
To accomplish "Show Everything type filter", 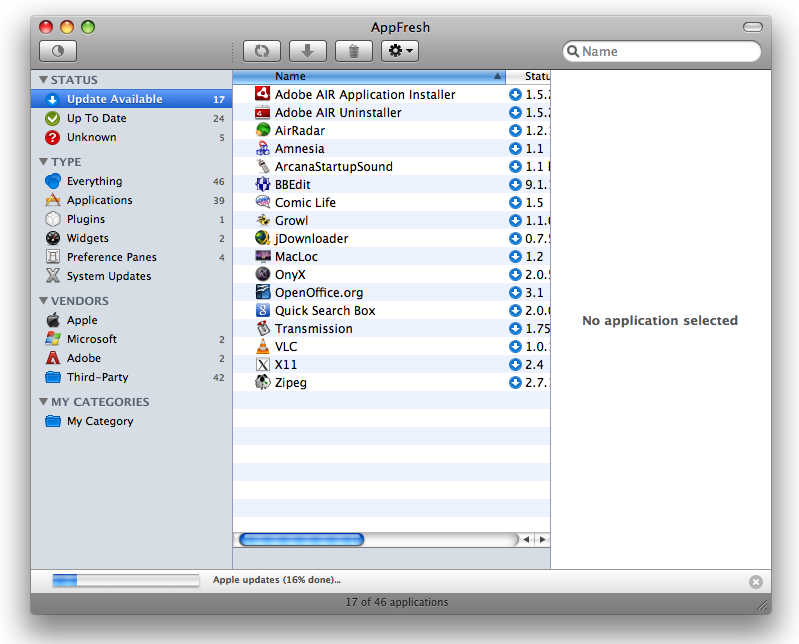I will click(x=131, y=181).
